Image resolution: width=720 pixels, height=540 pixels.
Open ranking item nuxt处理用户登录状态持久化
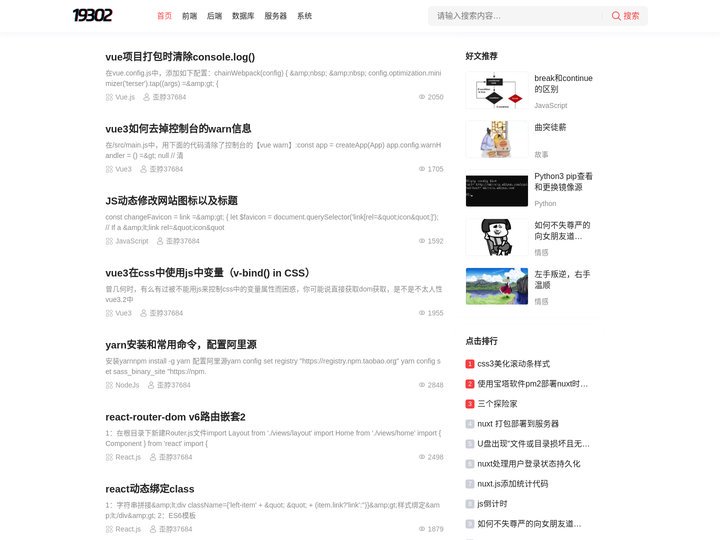coord(529,464)
